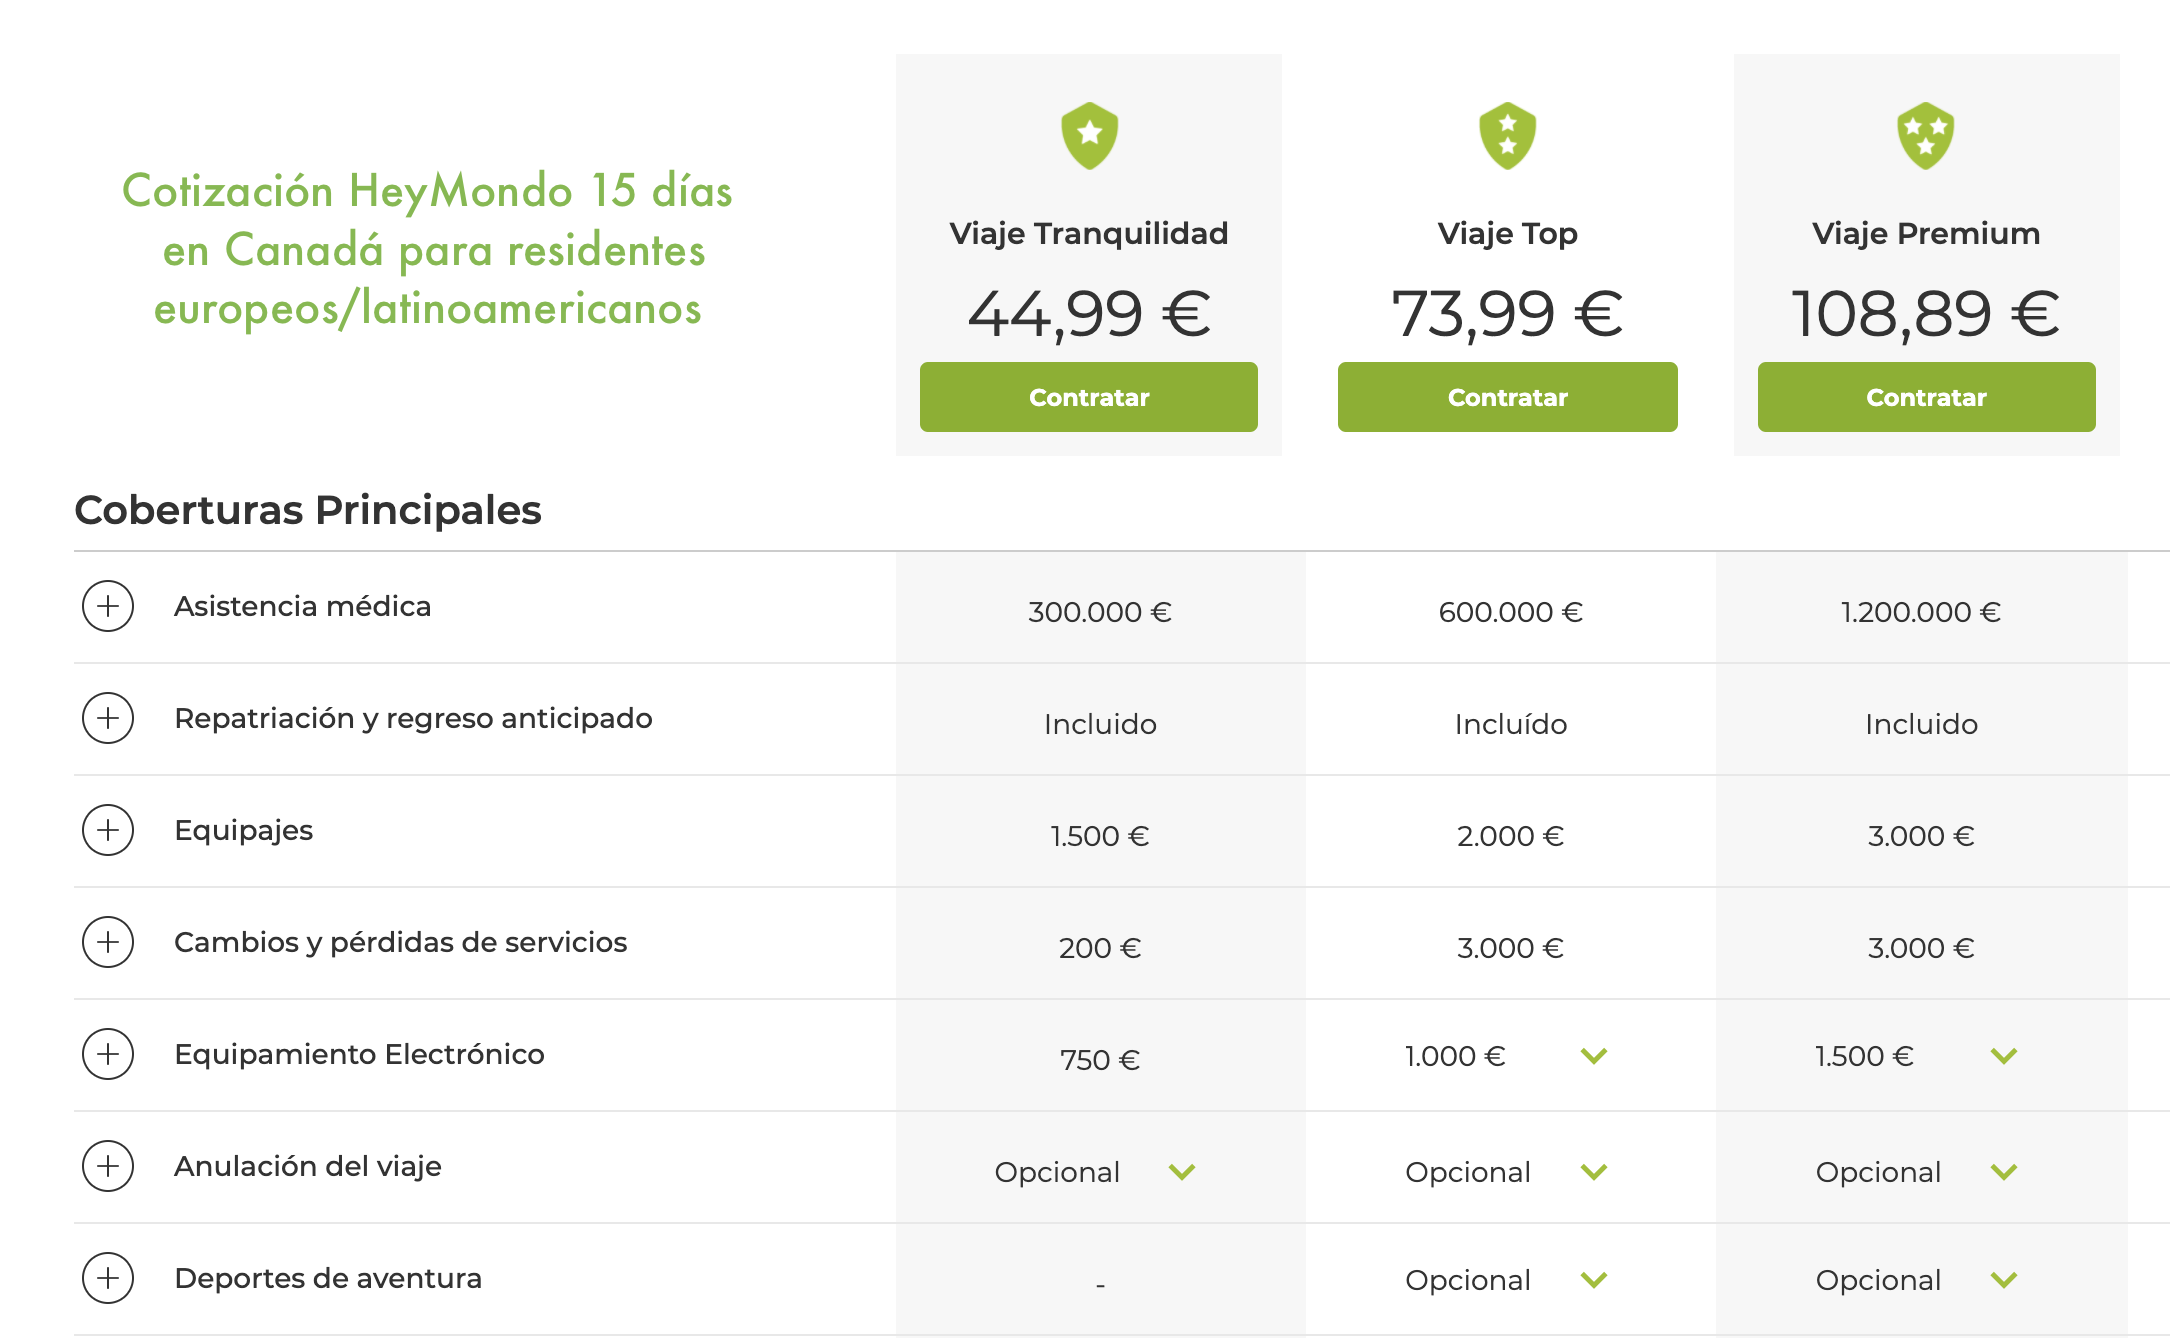This screenshot has height=1338, width=2170.
Task: Click the two-star Viaje Top shield icon
Action: [1507, 135]
